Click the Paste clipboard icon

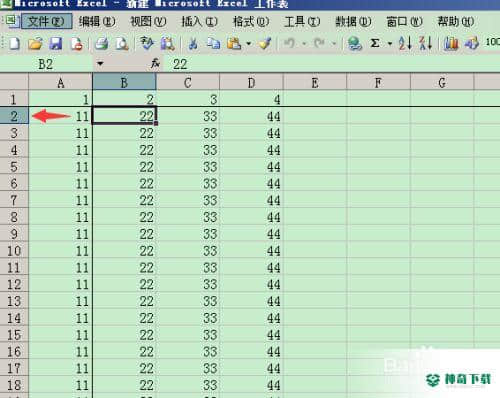click(x=234, y=44)
